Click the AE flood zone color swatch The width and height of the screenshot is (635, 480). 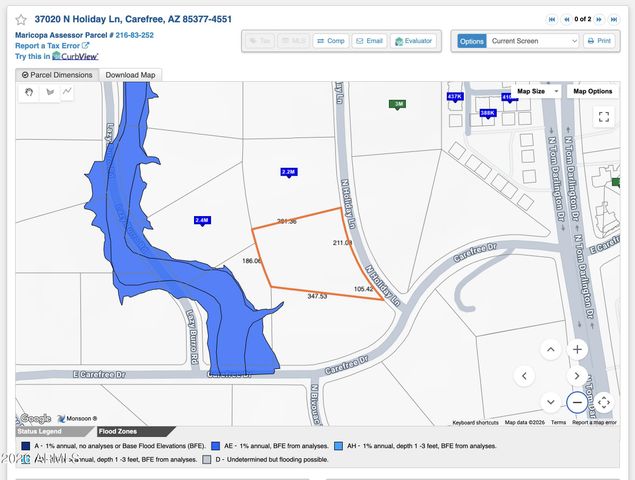(217, 446)
